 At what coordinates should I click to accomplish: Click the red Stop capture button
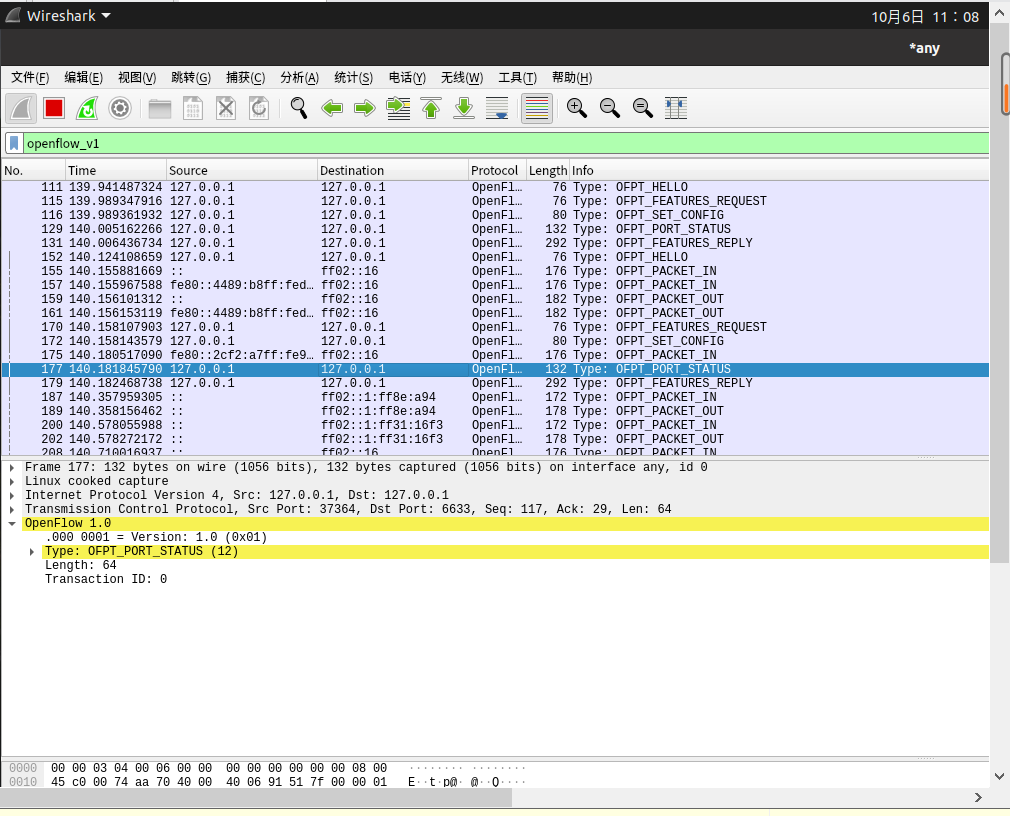tap(54, 108)
